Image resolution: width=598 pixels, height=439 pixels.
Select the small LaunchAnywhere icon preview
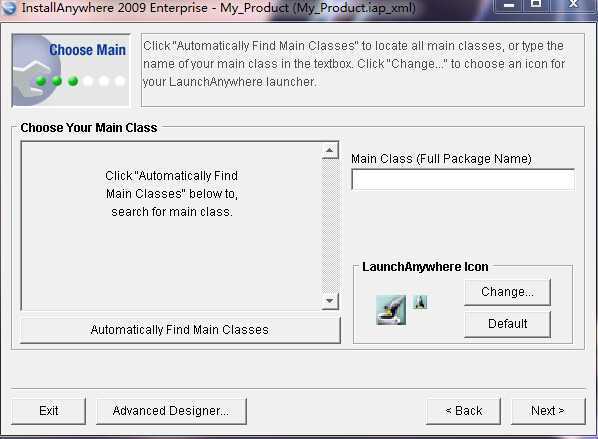[420, 302]
